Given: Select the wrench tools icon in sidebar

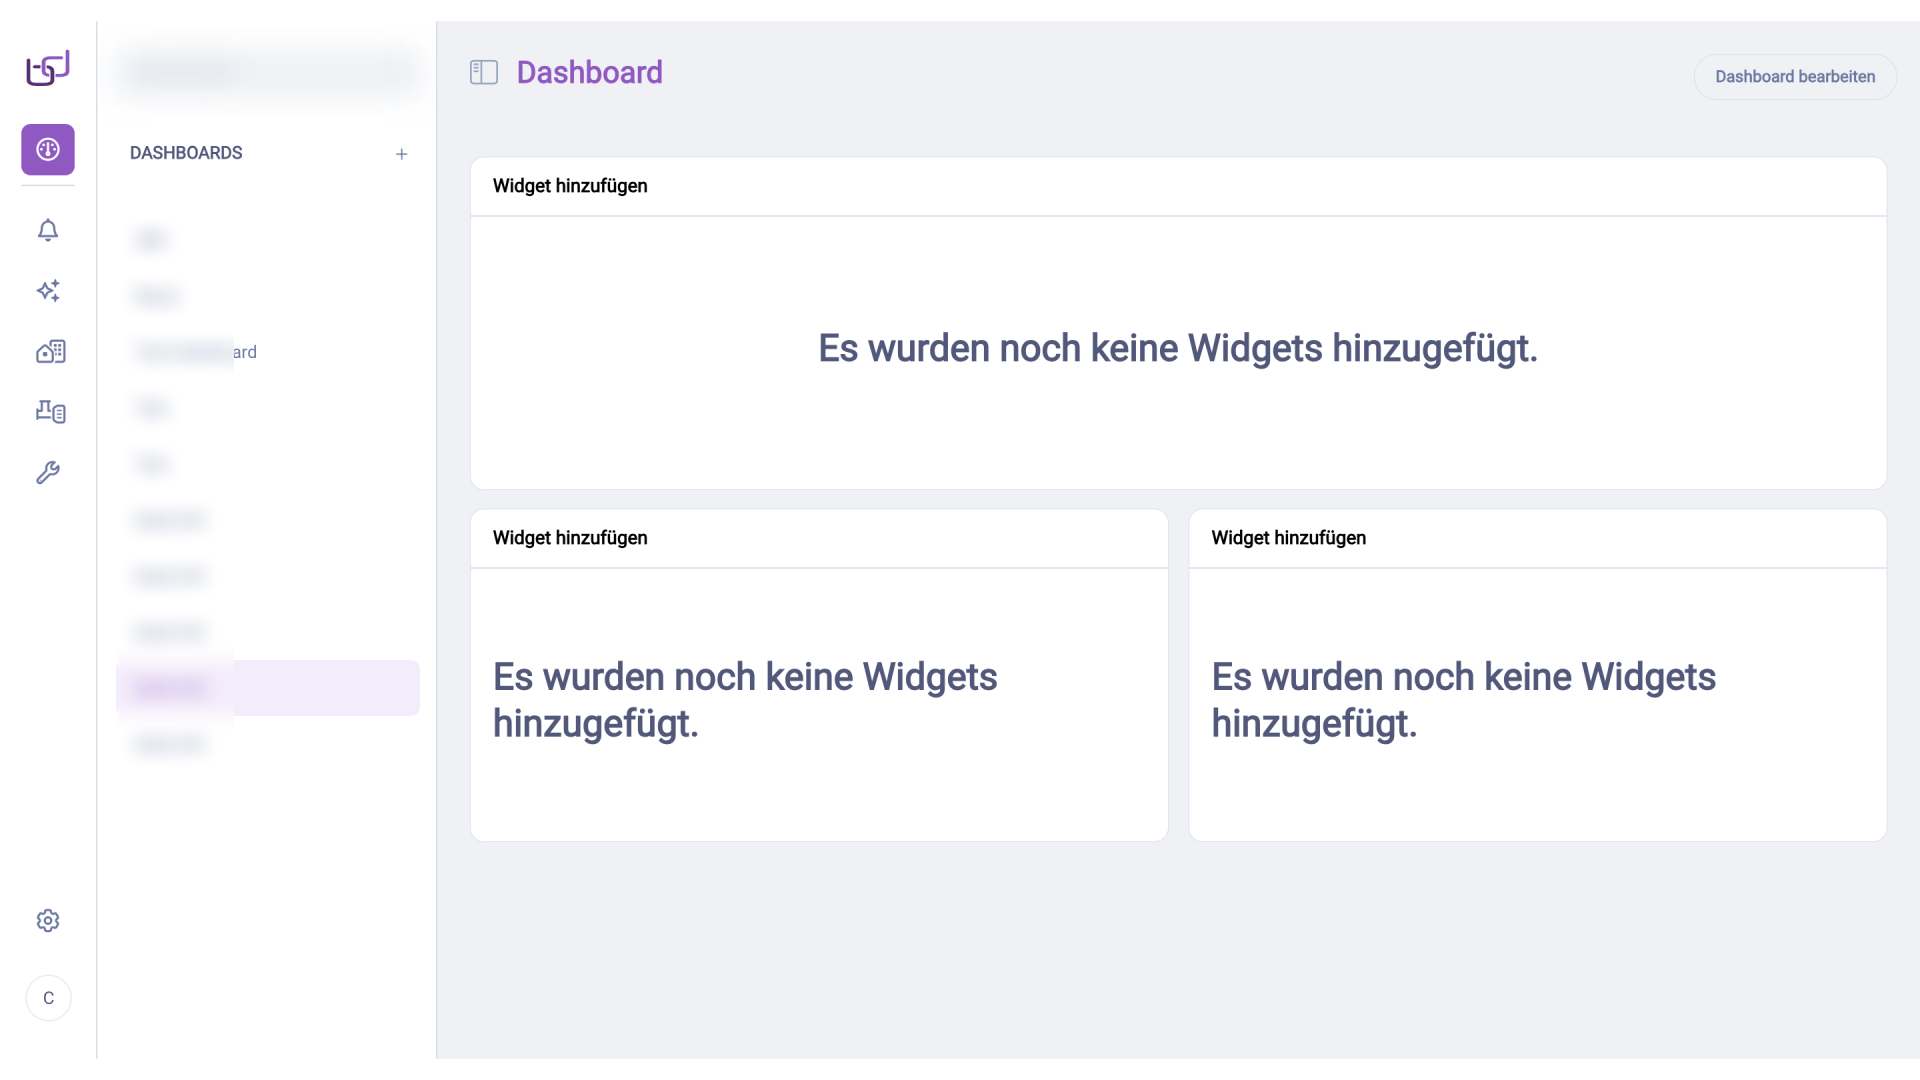Looking at the screenshot, I should click(48, 472).
